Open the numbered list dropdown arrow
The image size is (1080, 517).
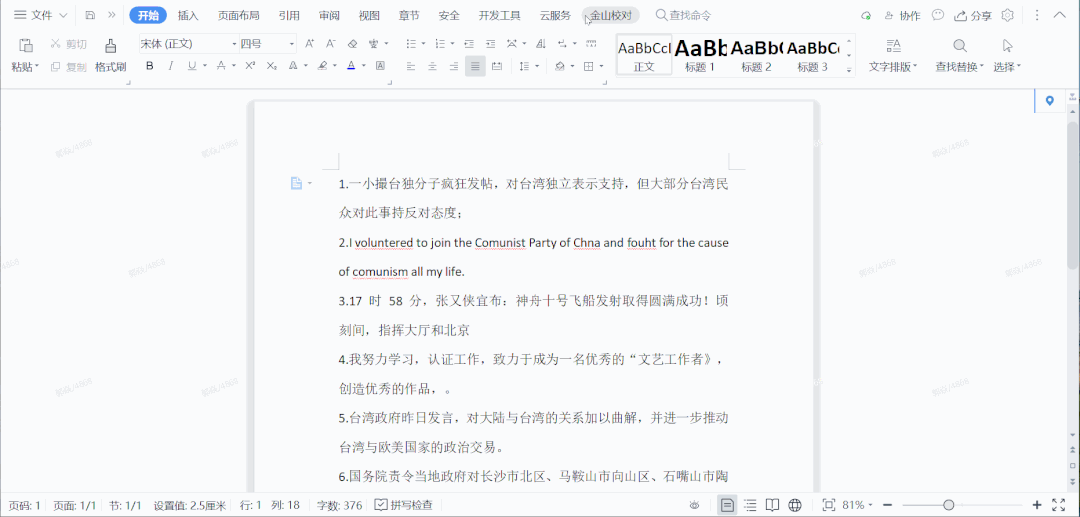[452, 44]
